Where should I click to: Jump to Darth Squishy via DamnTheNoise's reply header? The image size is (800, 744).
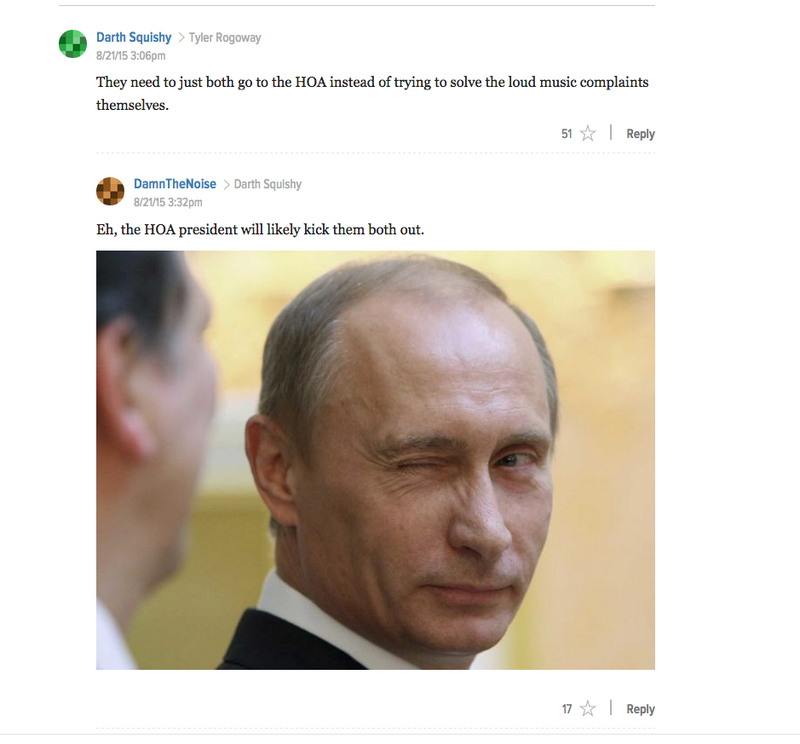(268, 184)
